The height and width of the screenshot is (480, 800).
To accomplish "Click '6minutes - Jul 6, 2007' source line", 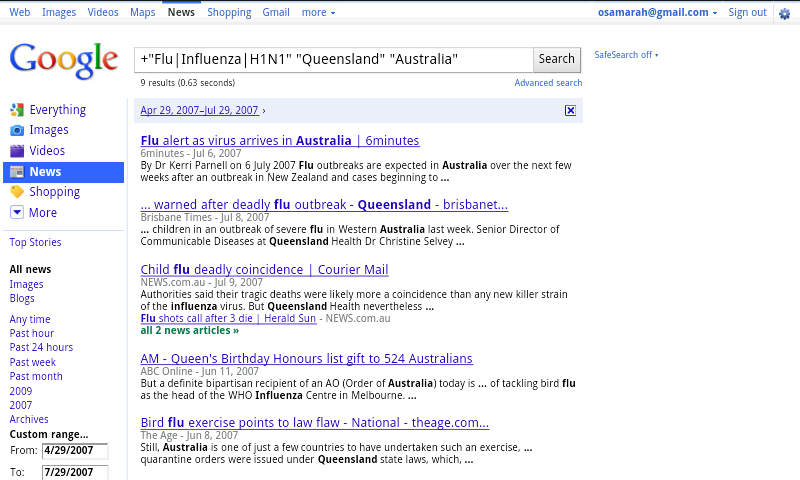I will (x=191, y=153).
